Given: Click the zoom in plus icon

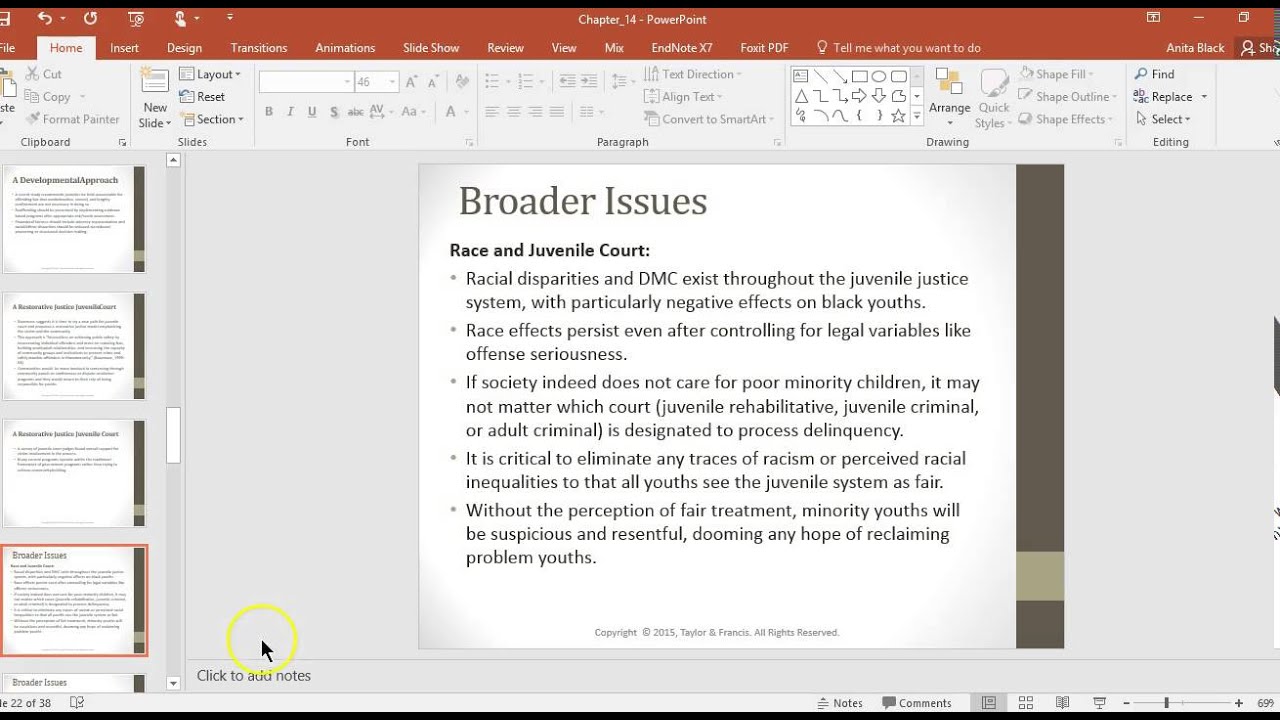Looking at the screenshot, I should pyautogui.click(x=1238, y=703).
